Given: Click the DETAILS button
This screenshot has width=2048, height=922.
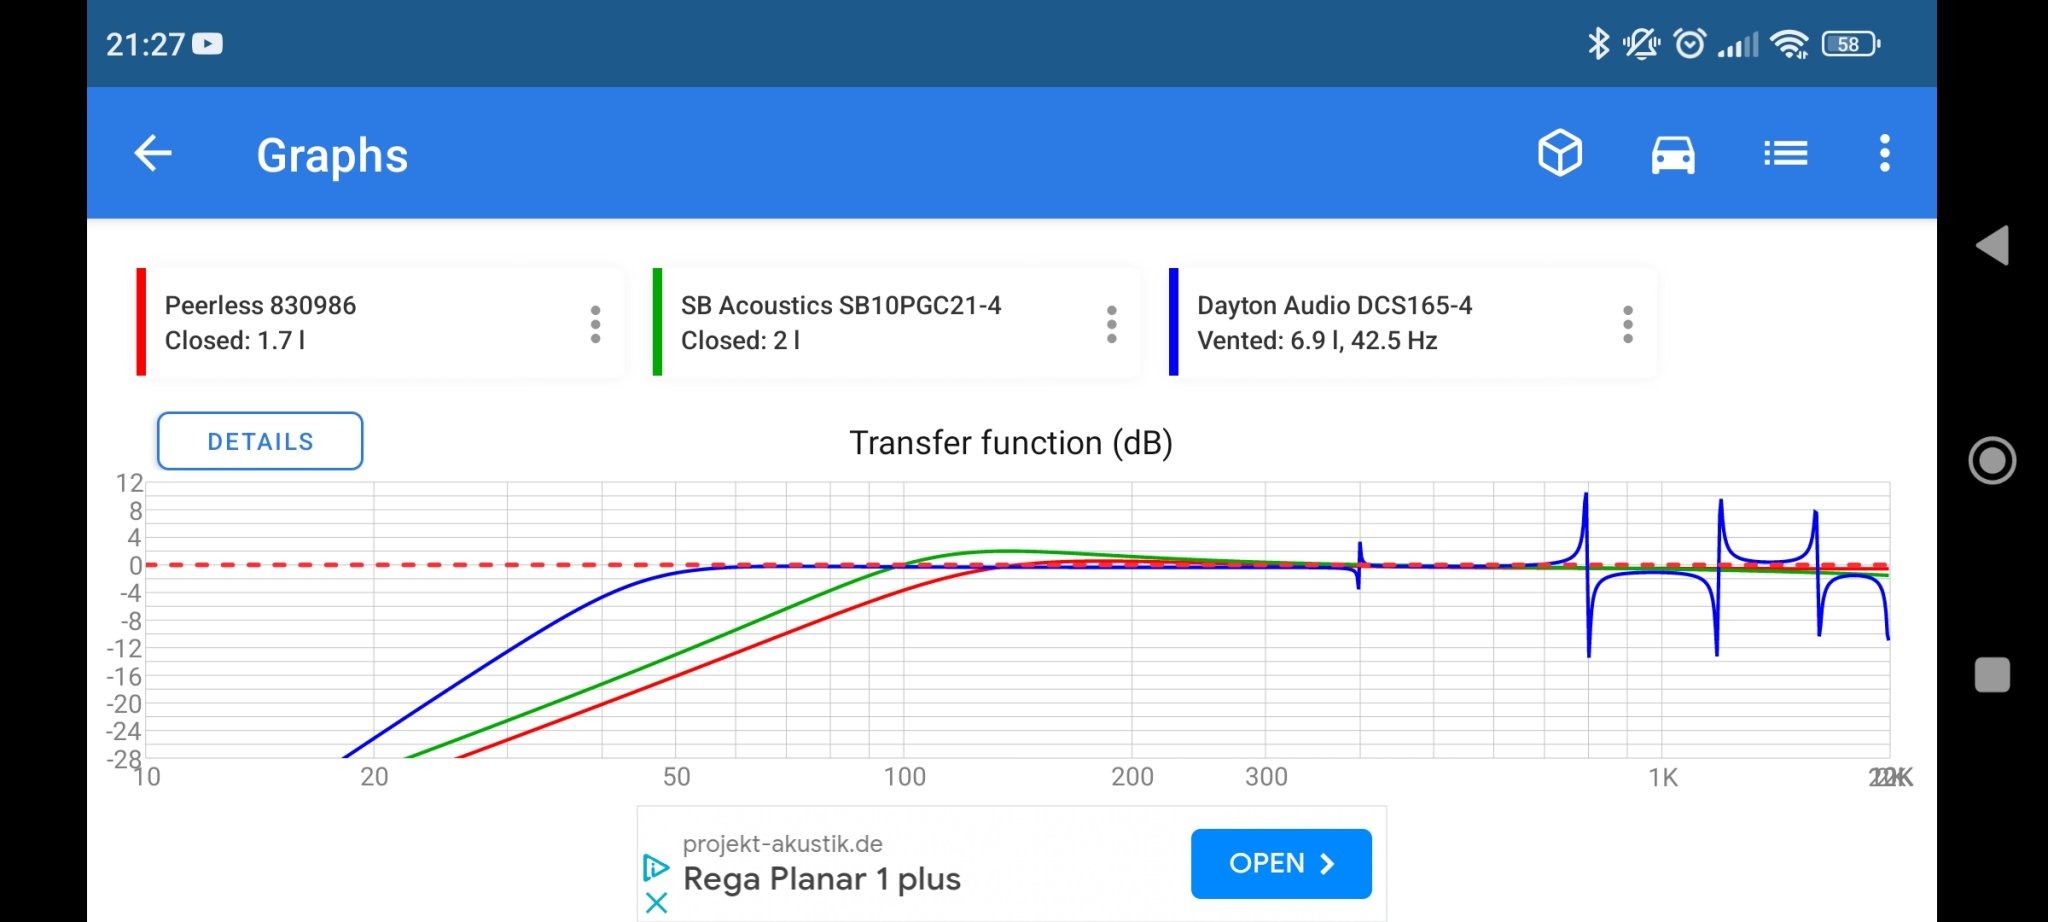Looking at the screenshot, I should click(x=260, y=441).
